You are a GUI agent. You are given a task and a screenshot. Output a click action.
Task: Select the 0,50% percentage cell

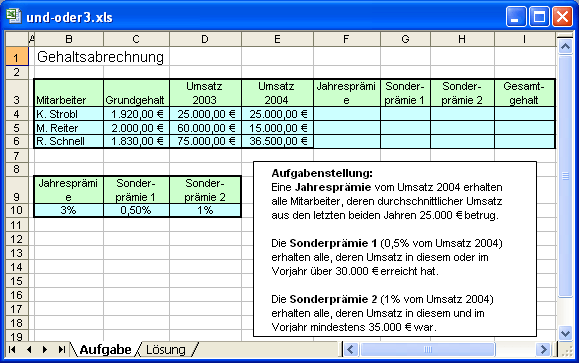136,210
